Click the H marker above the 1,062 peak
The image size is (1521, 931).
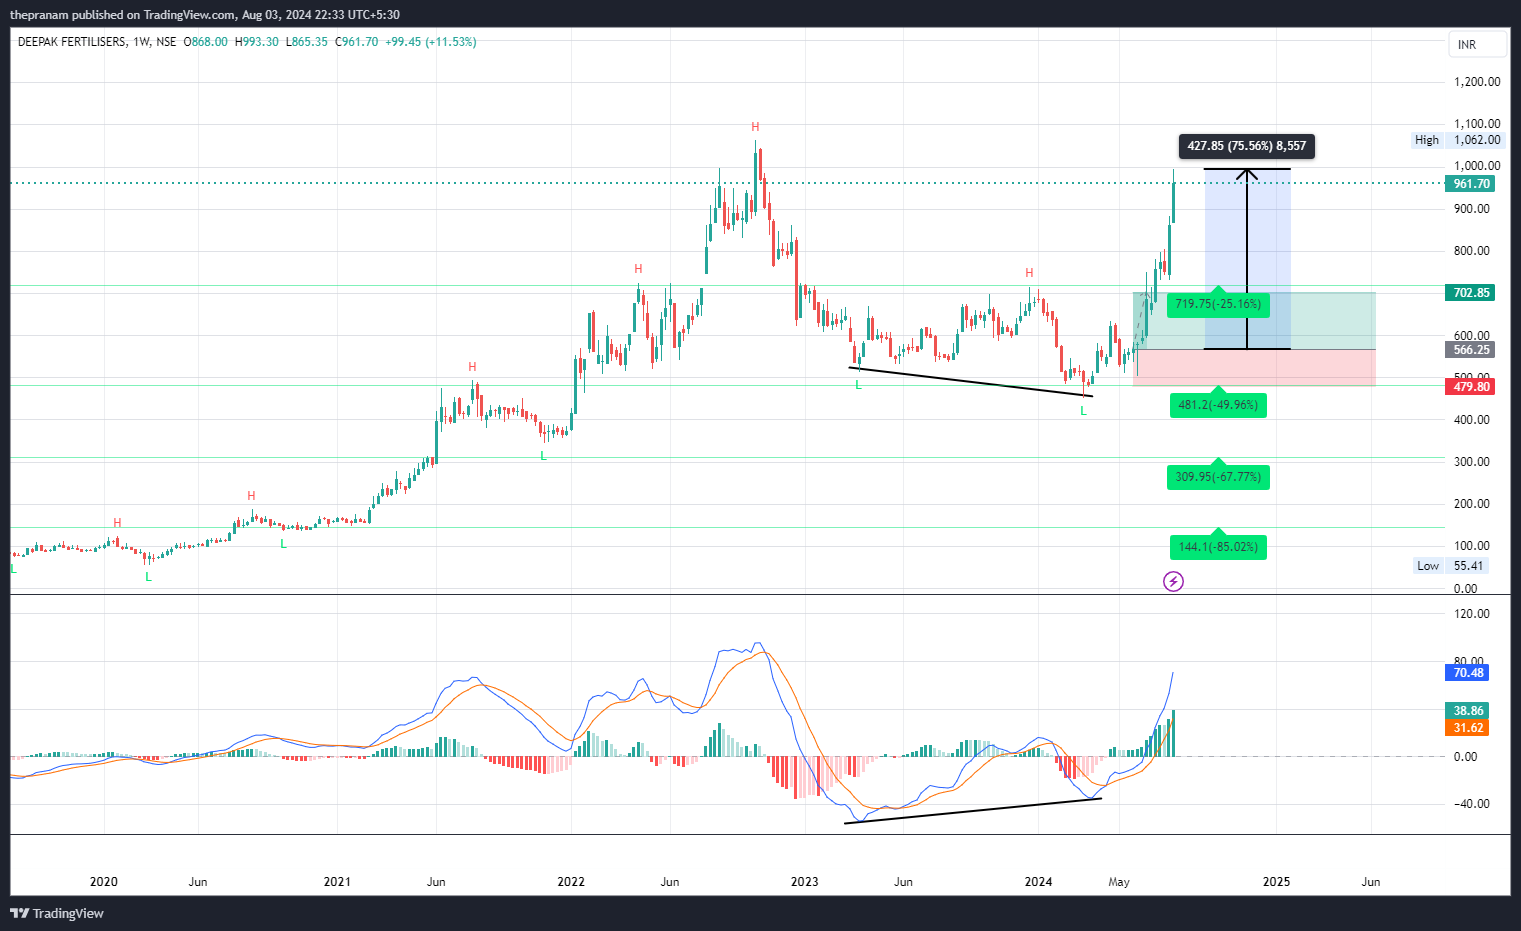(755, 127)
